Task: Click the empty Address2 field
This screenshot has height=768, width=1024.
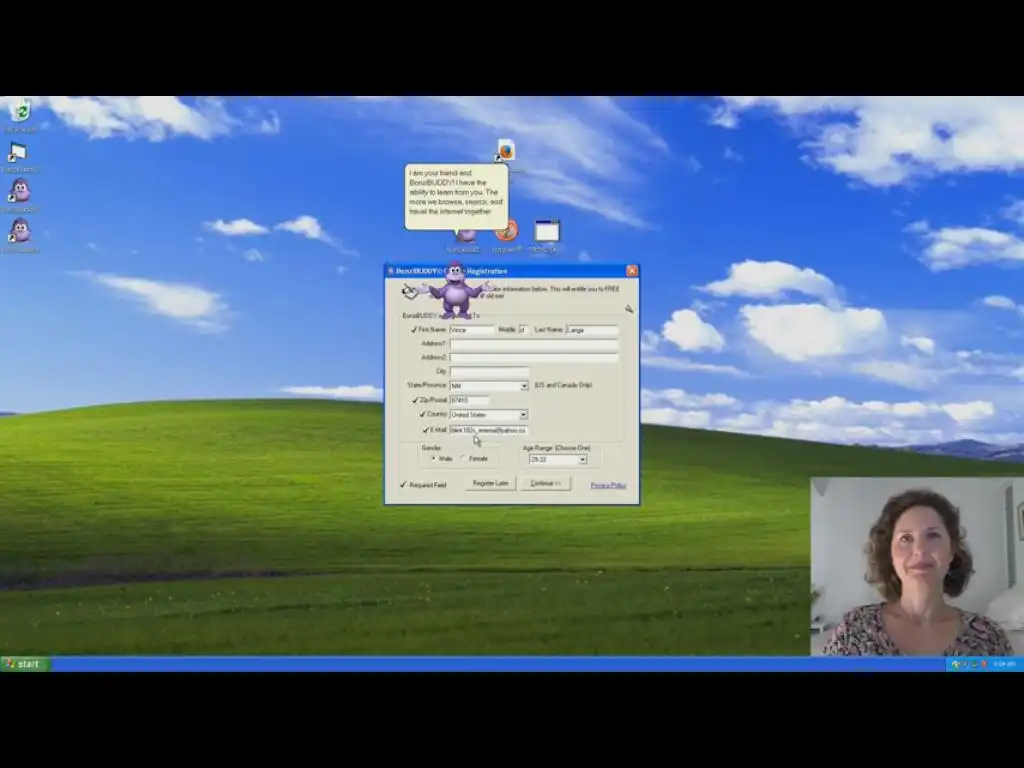Action: click(x=534, y=358)
